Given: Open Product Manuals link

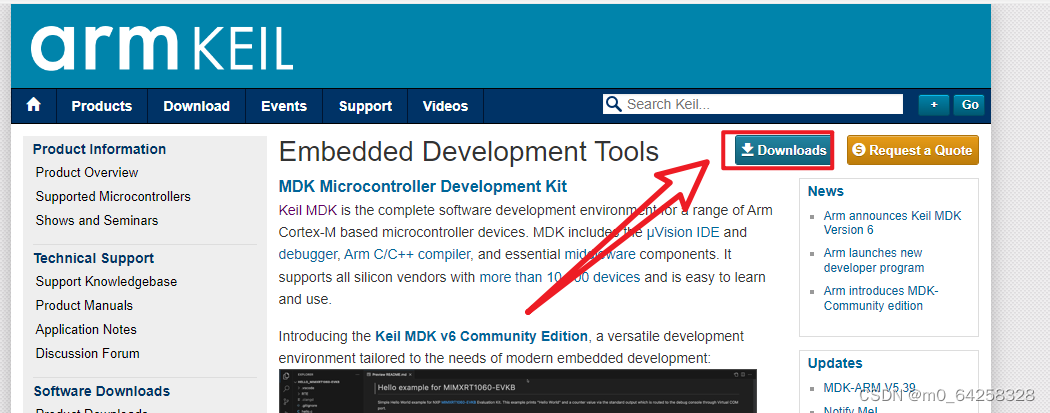Looking at the screenshot, I should (x=84, y=305).
